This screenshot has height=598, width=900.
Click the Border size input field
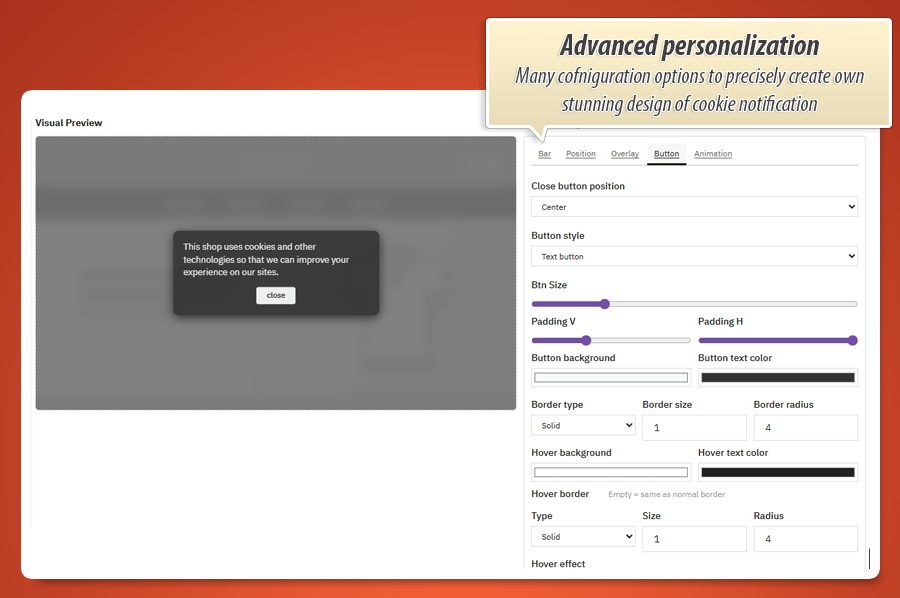[x=694, y=428]
